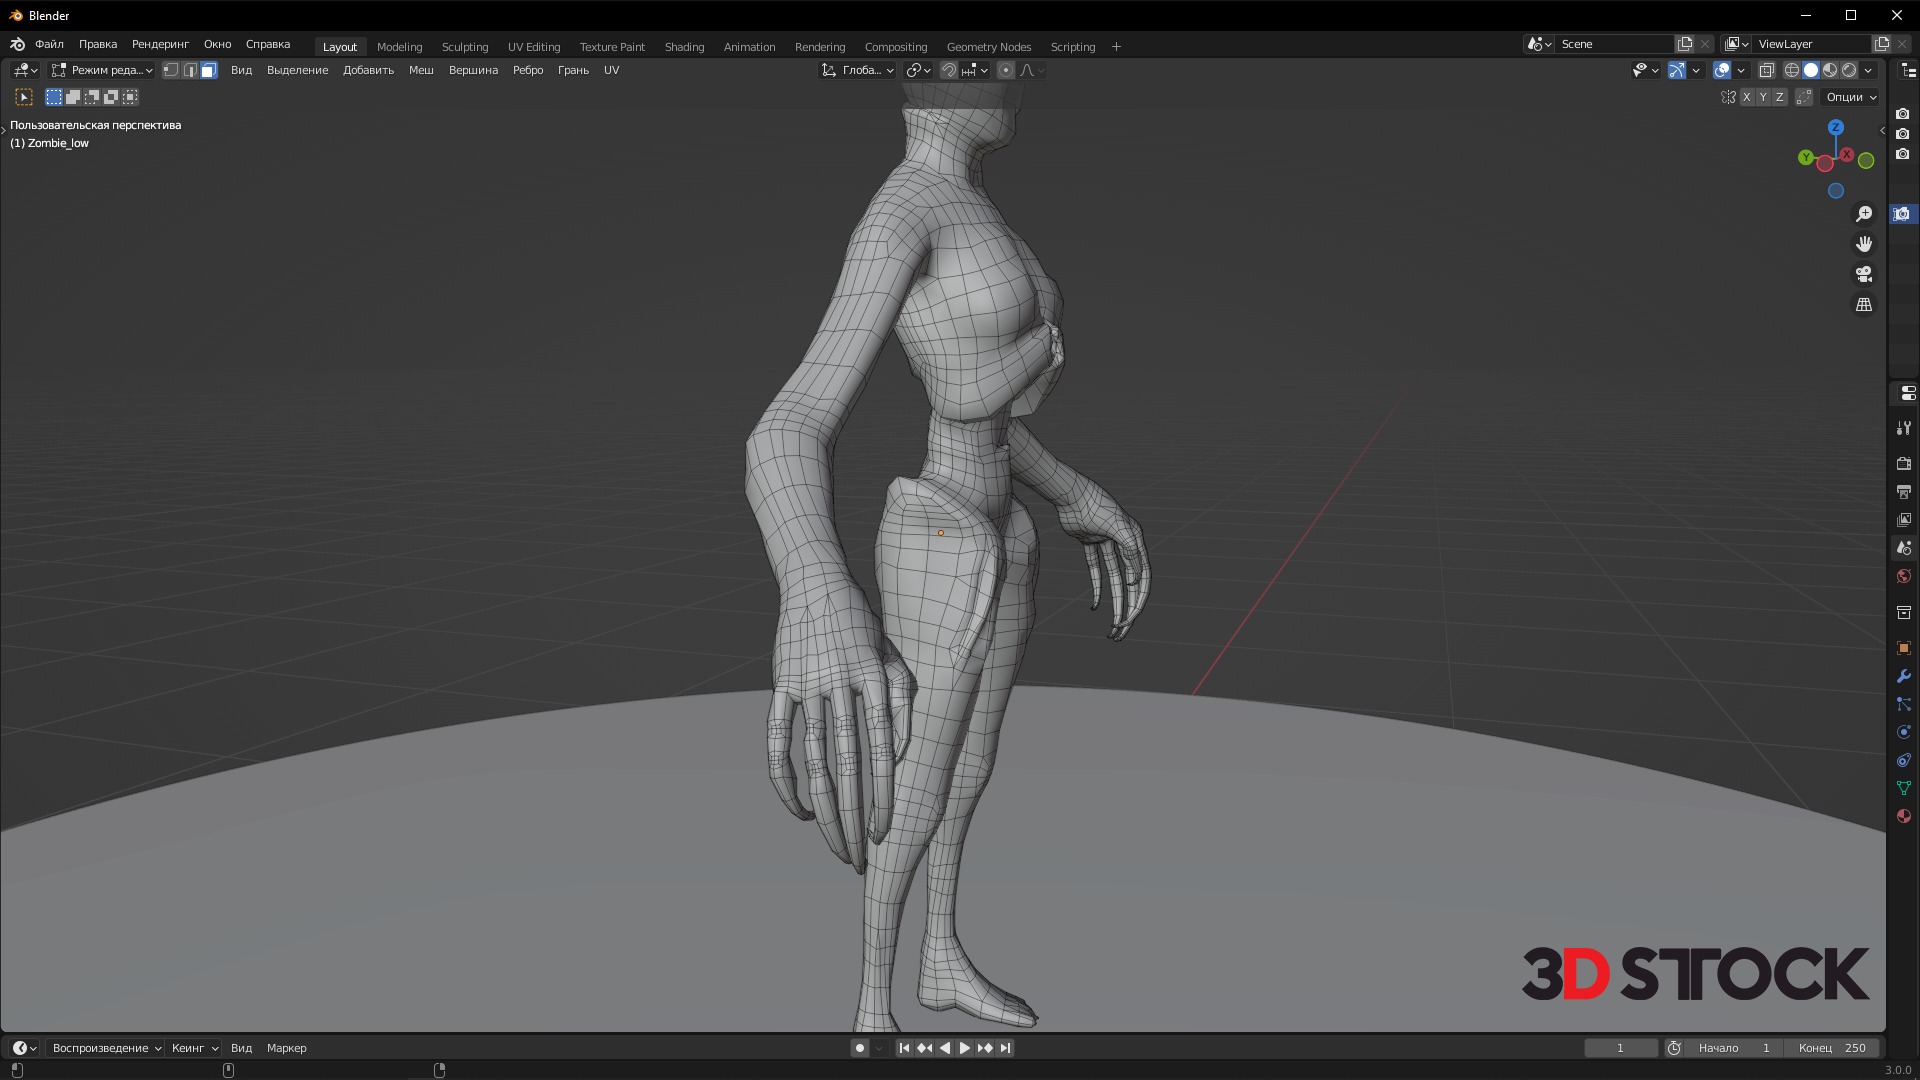Open the Маркер menu in timeline

coord(286,1048)
